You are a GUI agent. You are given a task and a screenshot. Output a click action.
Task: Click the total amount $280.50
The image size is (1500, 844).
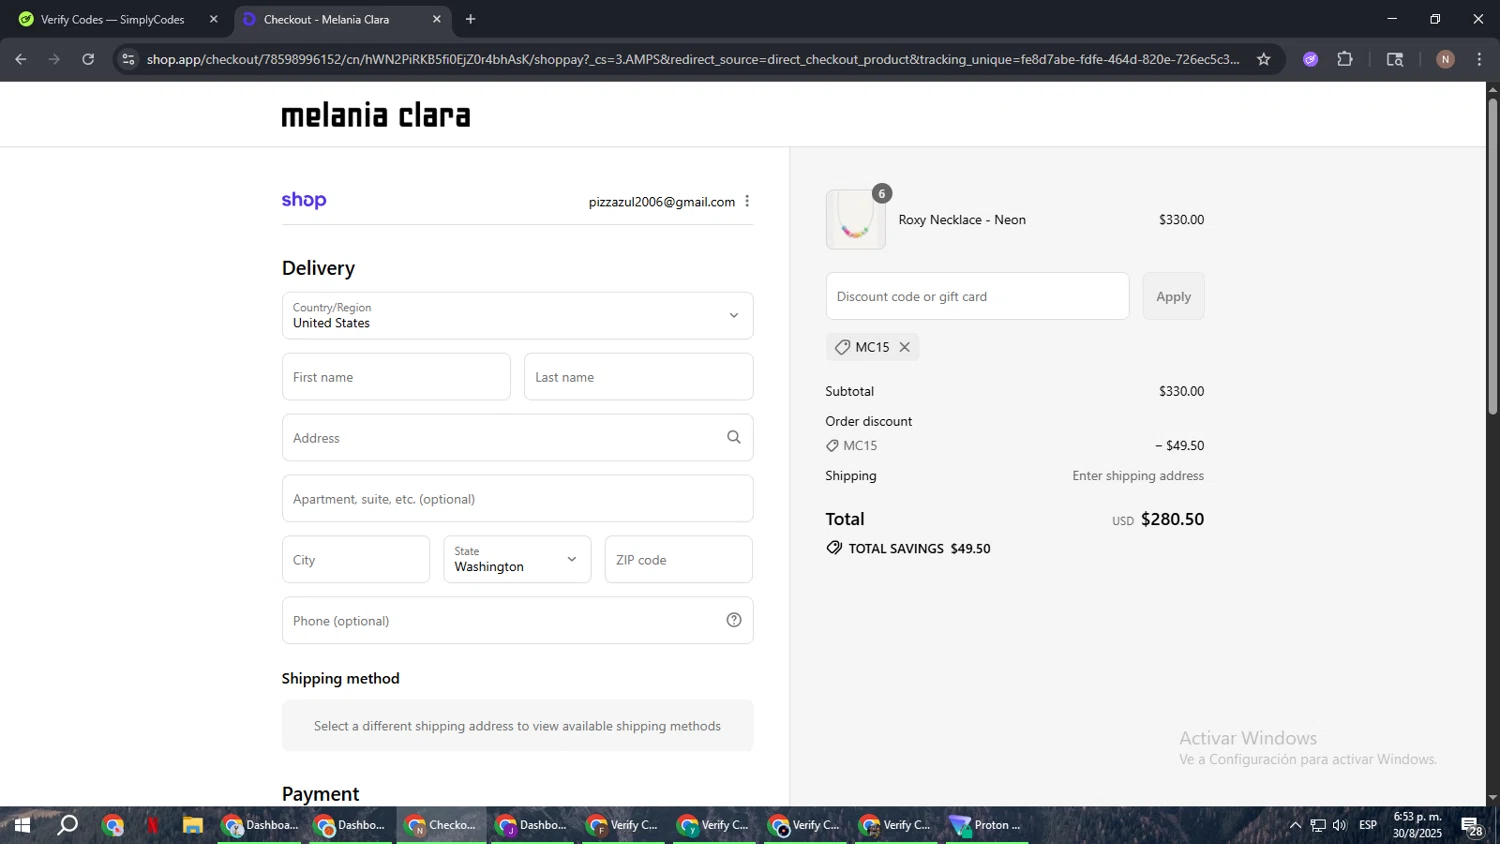click(1172, 519)
